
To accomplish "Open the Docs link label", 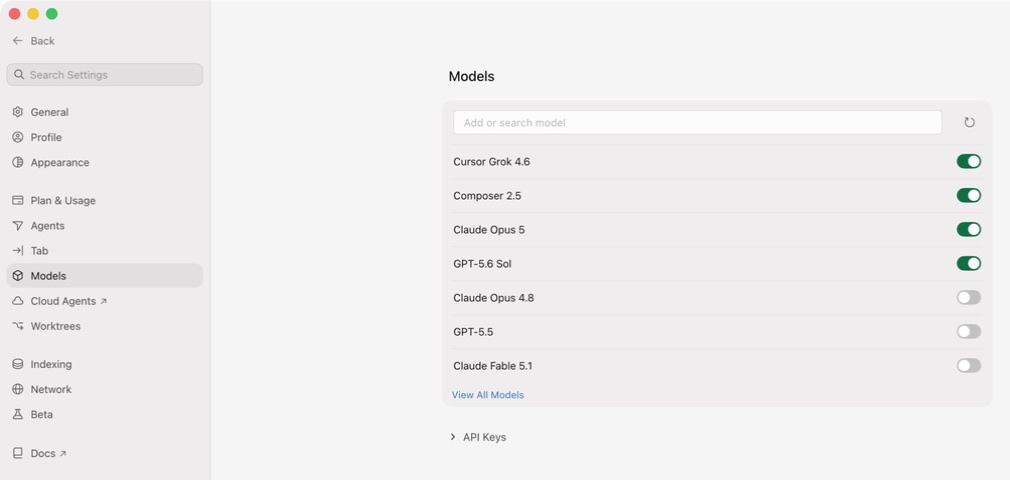I will tap(43, 454).
